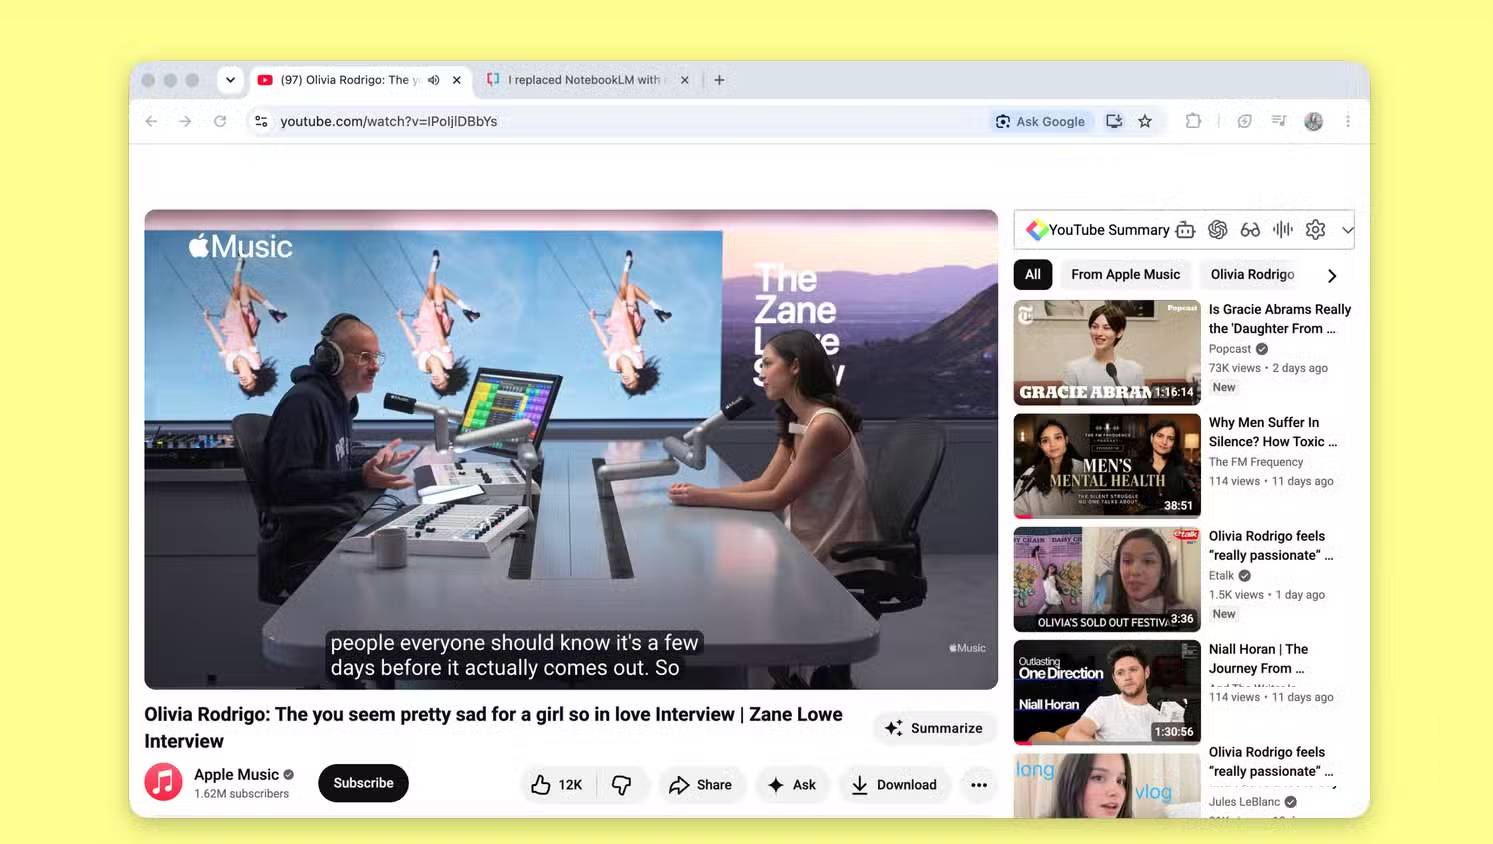Image resolution: width=1493 pixels, height=844 pixels.
Task: Click the glasses icon in YouTube Summary bar
Action: coord(1250,230)
